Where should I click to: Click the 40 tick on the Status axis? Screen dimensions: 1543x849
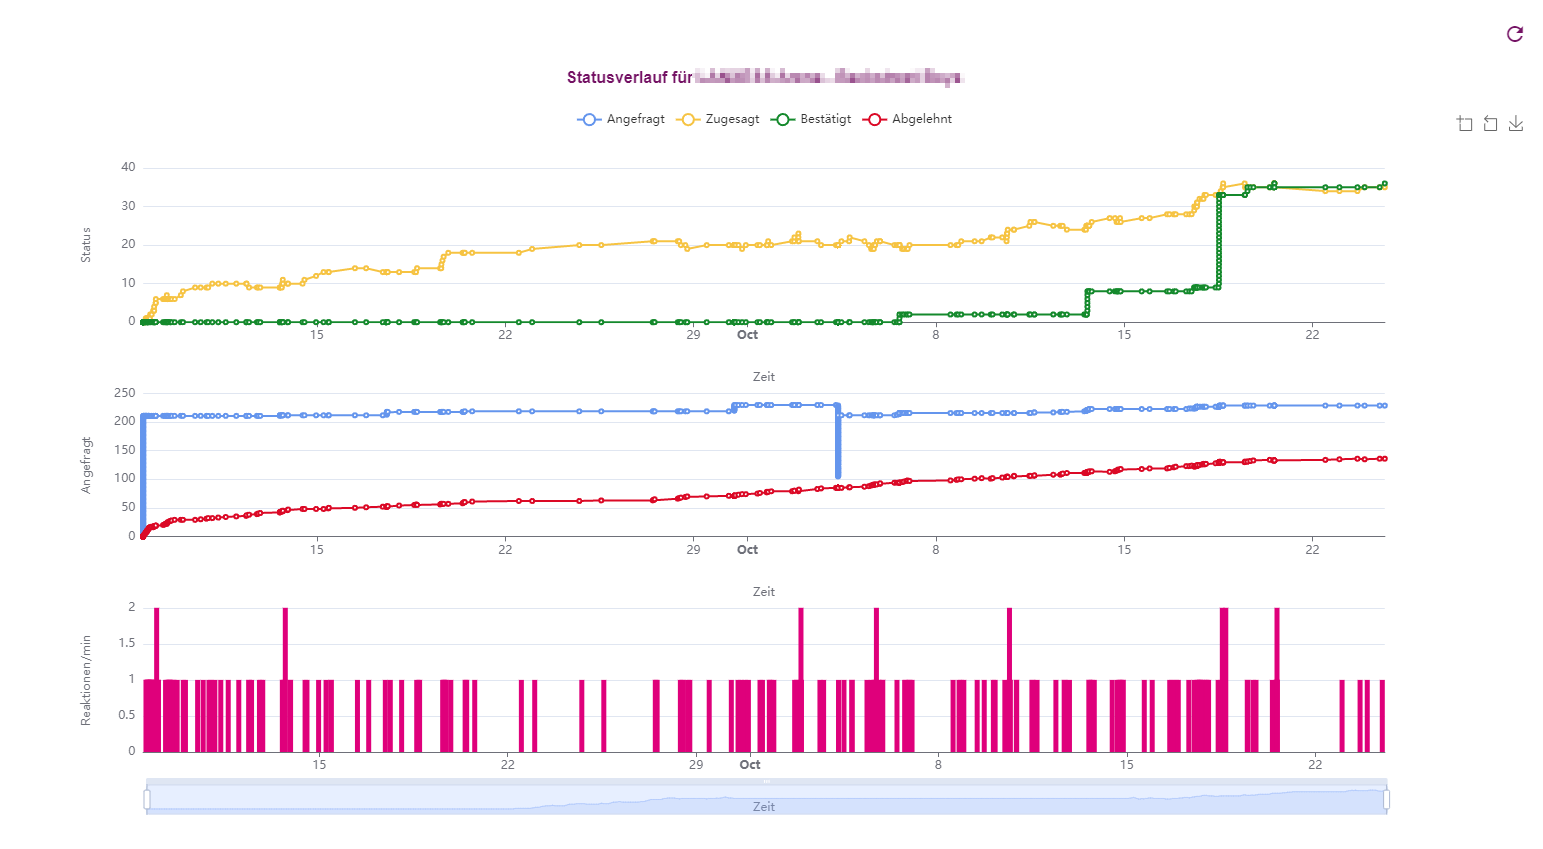128,167
